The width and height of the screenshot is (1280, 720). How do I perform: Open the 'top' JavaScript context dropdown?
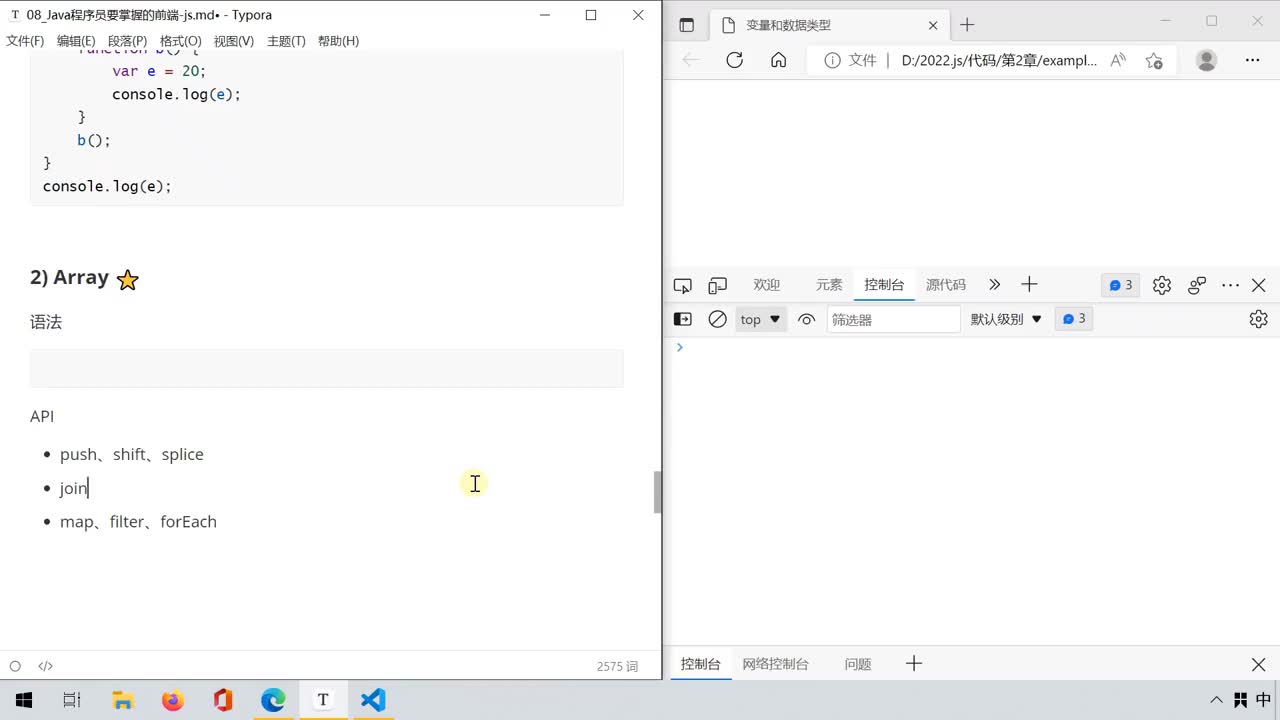coord(761,319)
